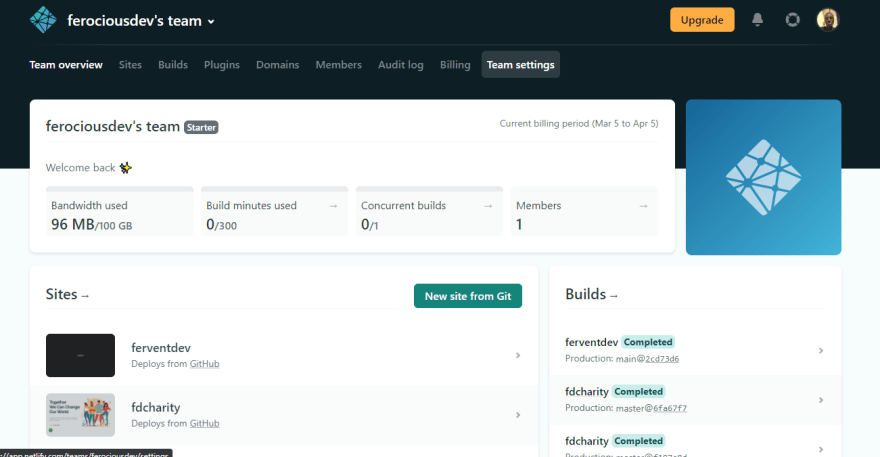880x457 pixels.
Task: Open the Domains tab
Action: (278, 65)
